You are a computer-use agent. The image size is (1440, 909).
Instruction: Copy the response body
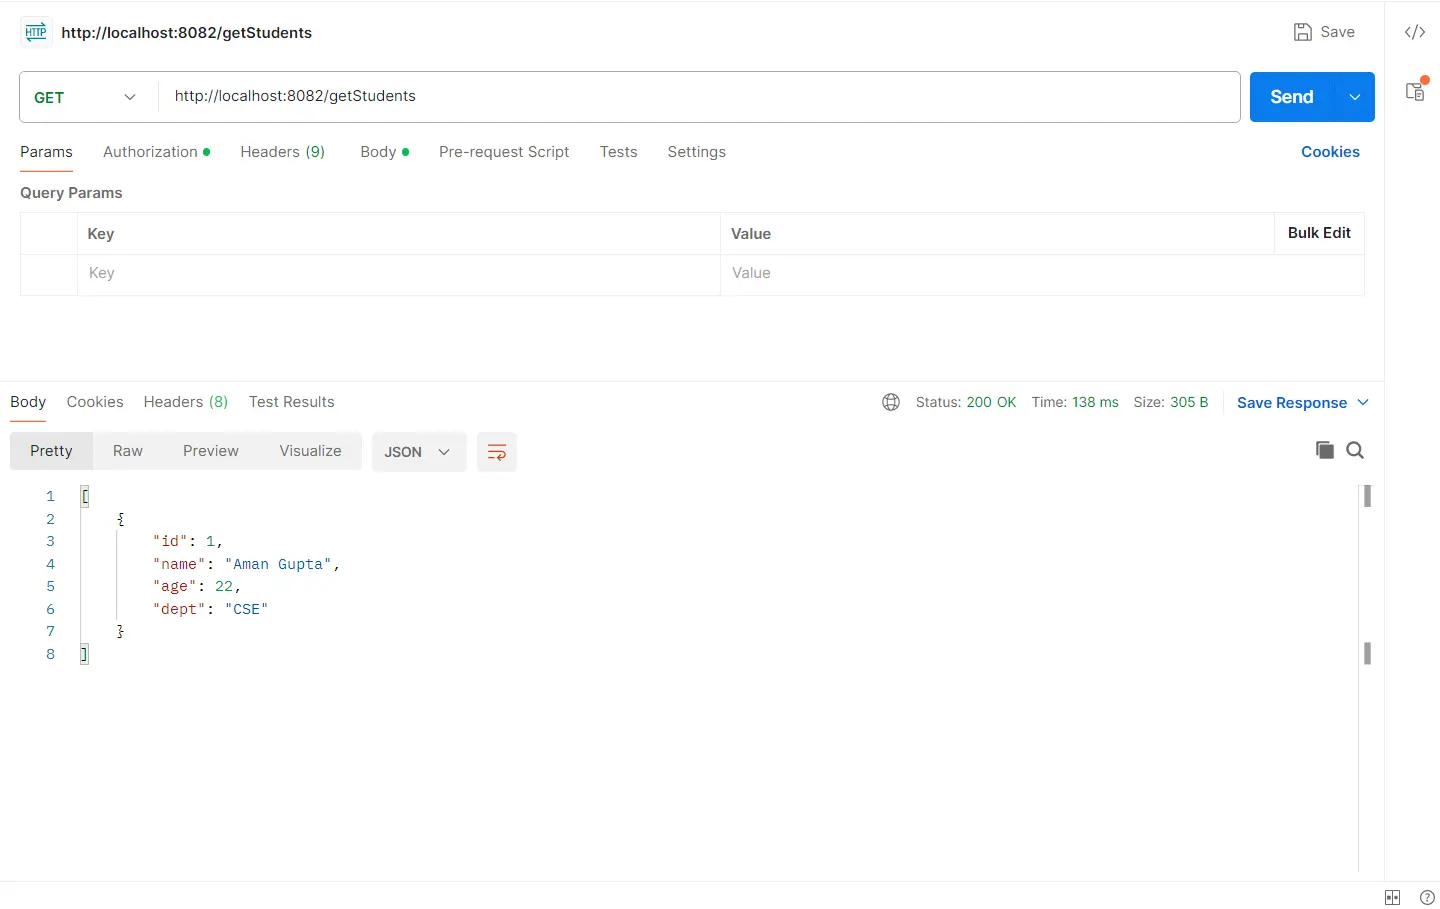[x=1324, y=450]
